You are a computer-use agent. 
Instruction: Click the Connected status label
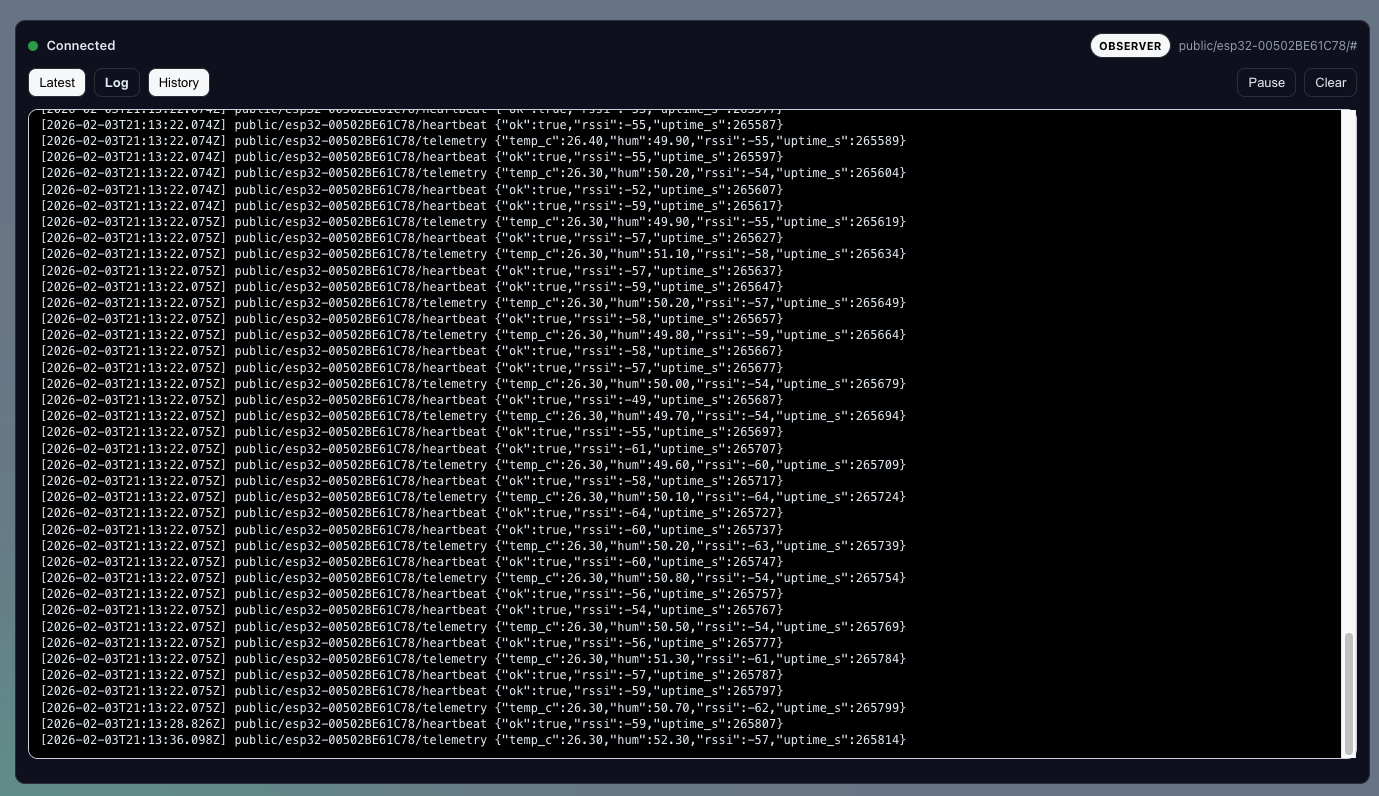(81, 46)
